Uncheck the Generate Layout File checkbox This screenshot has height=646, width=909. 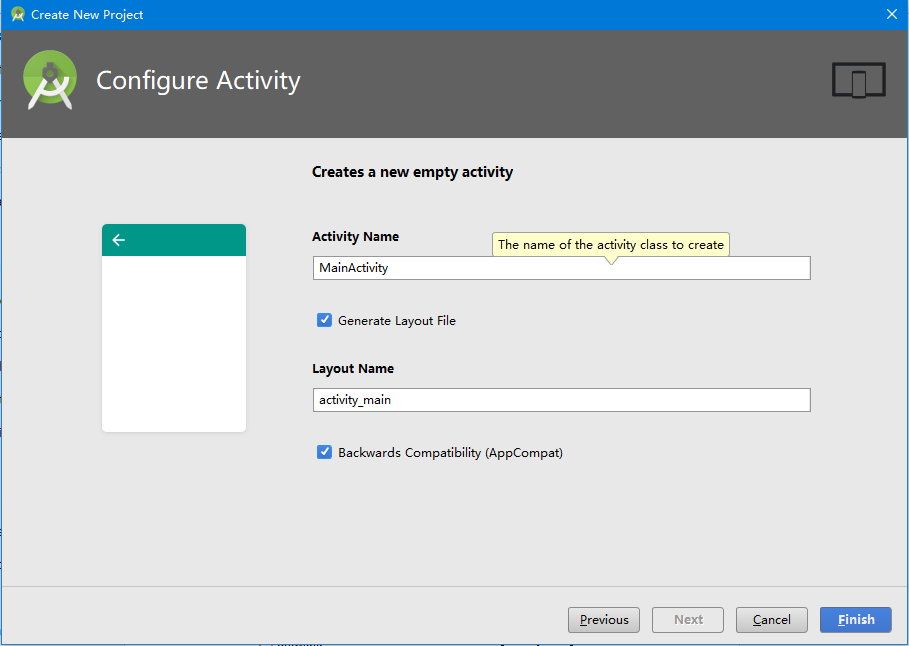[325, 320]
